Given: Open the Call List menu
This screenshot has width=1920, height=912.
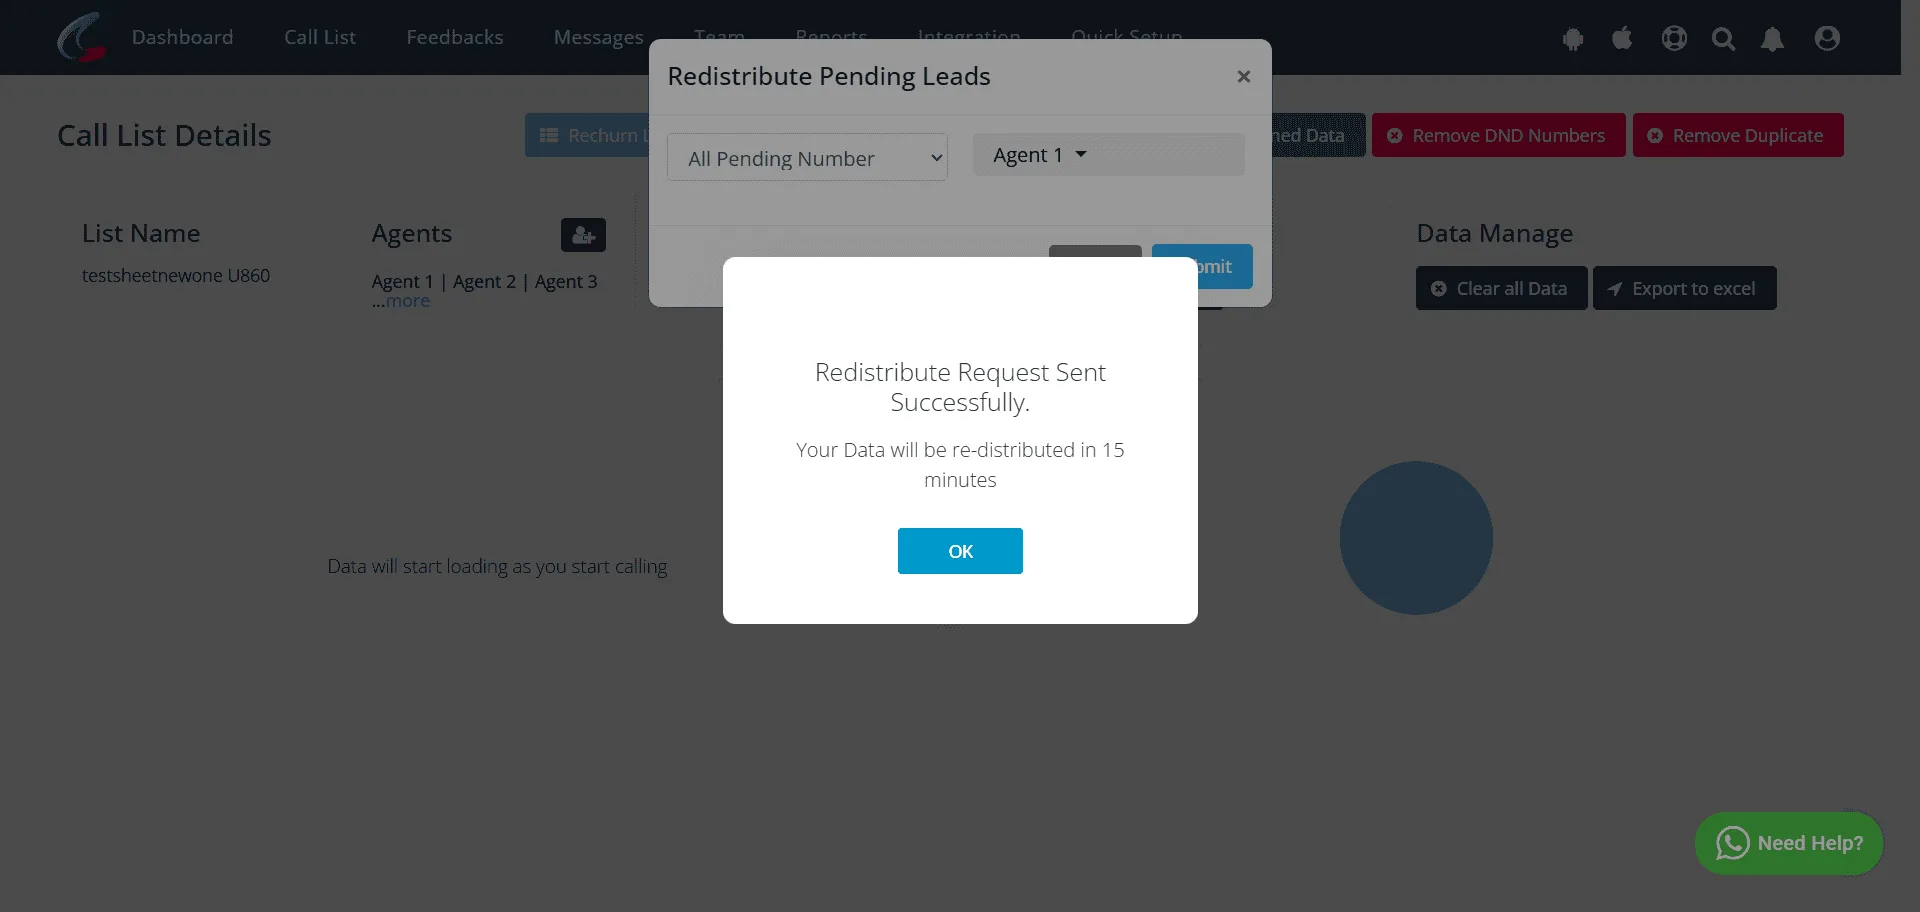Looking at the screenshot, I should pos(320,37).
